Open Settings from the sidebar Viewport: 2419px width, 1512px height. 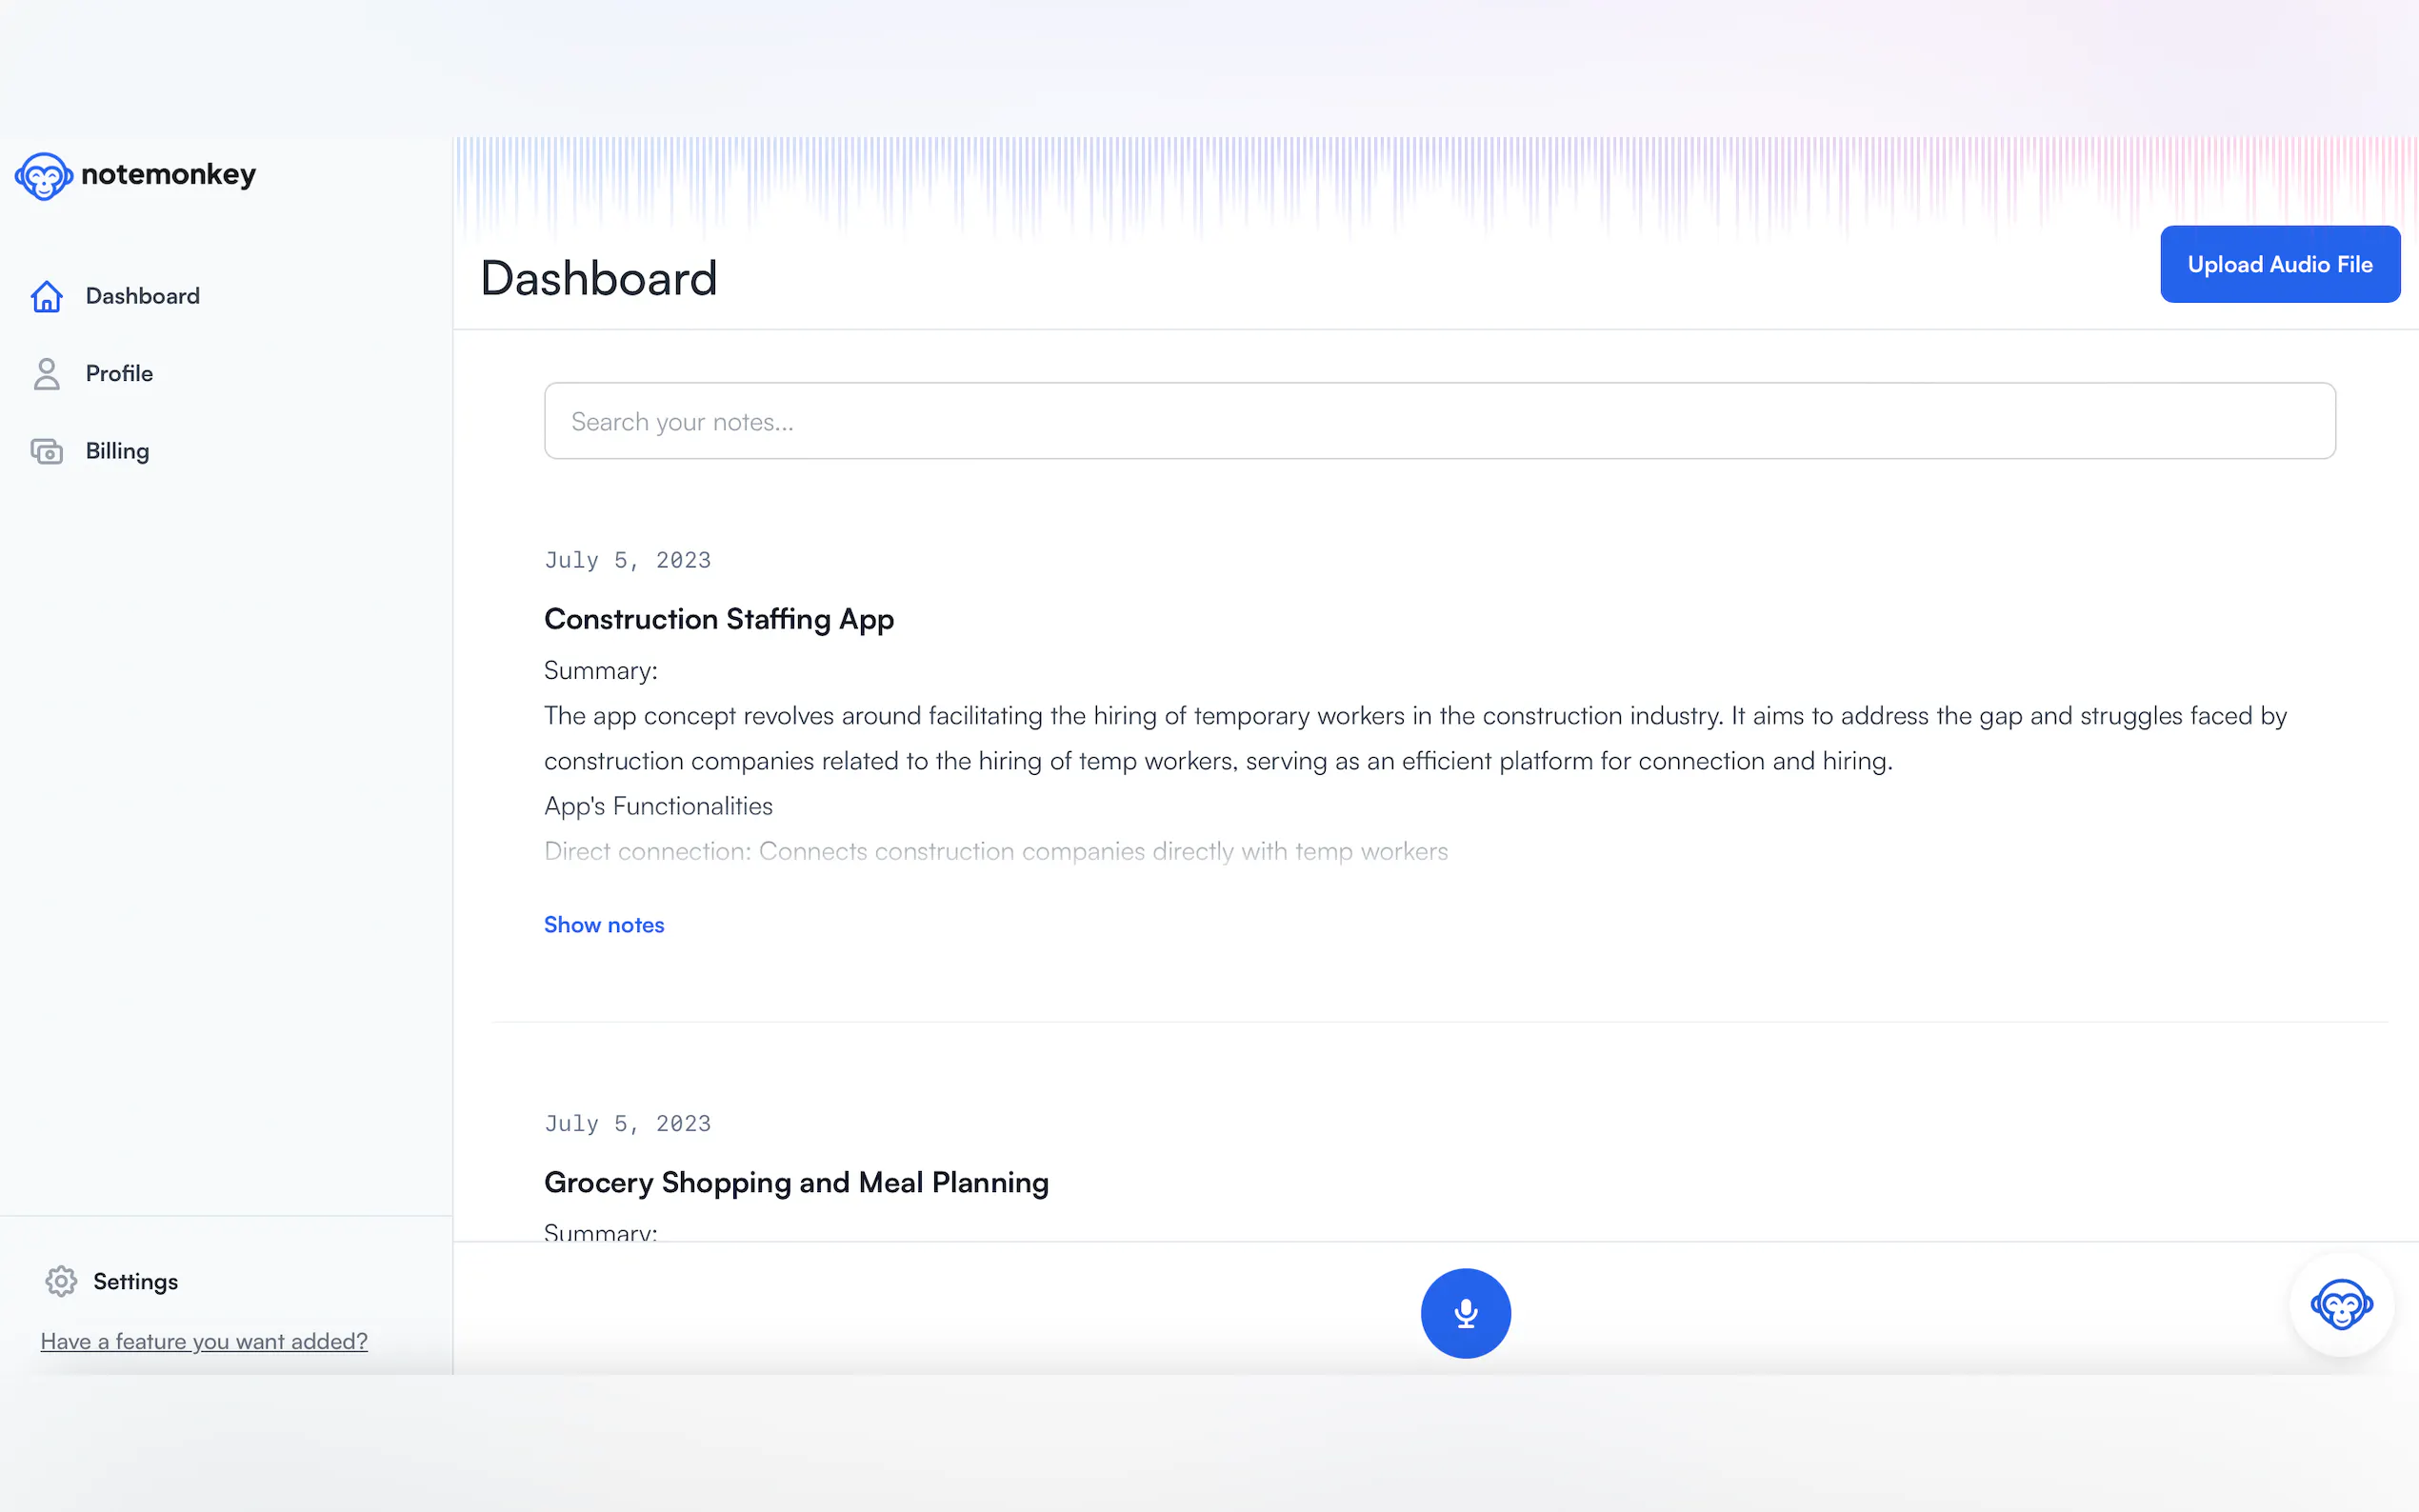pyautogui.click(x=135, y=1282)
